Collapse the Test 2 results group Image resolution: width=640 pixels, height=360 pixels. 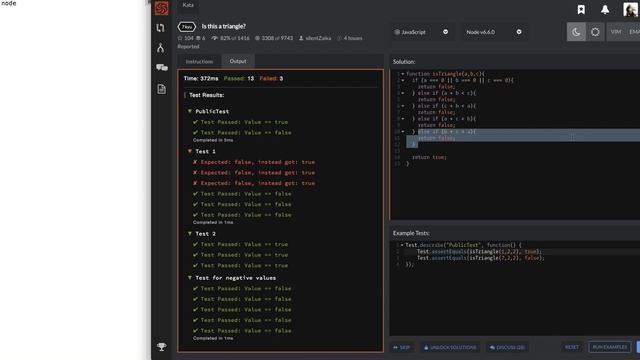(190, 233)
